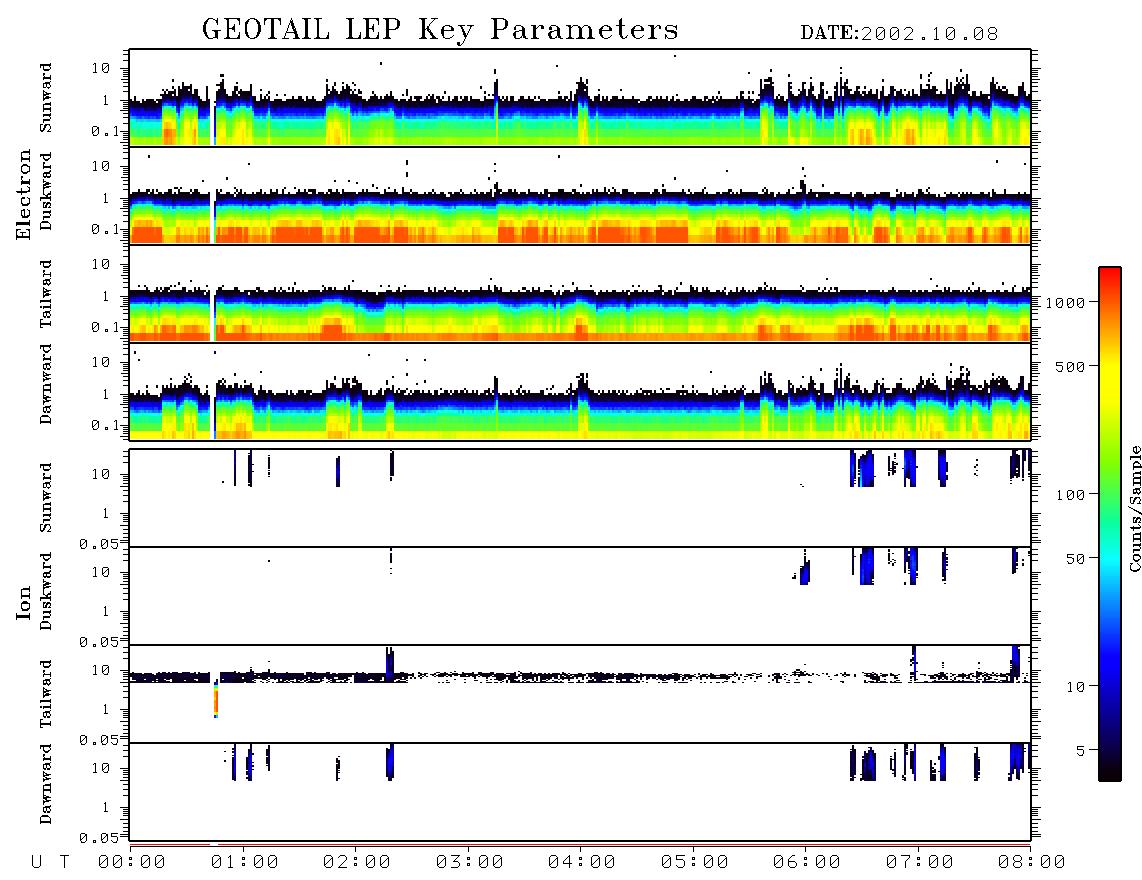Viewport: 1142px width, 880px height.
Task: Click the '03:00' time tick label
Action: 470,862
